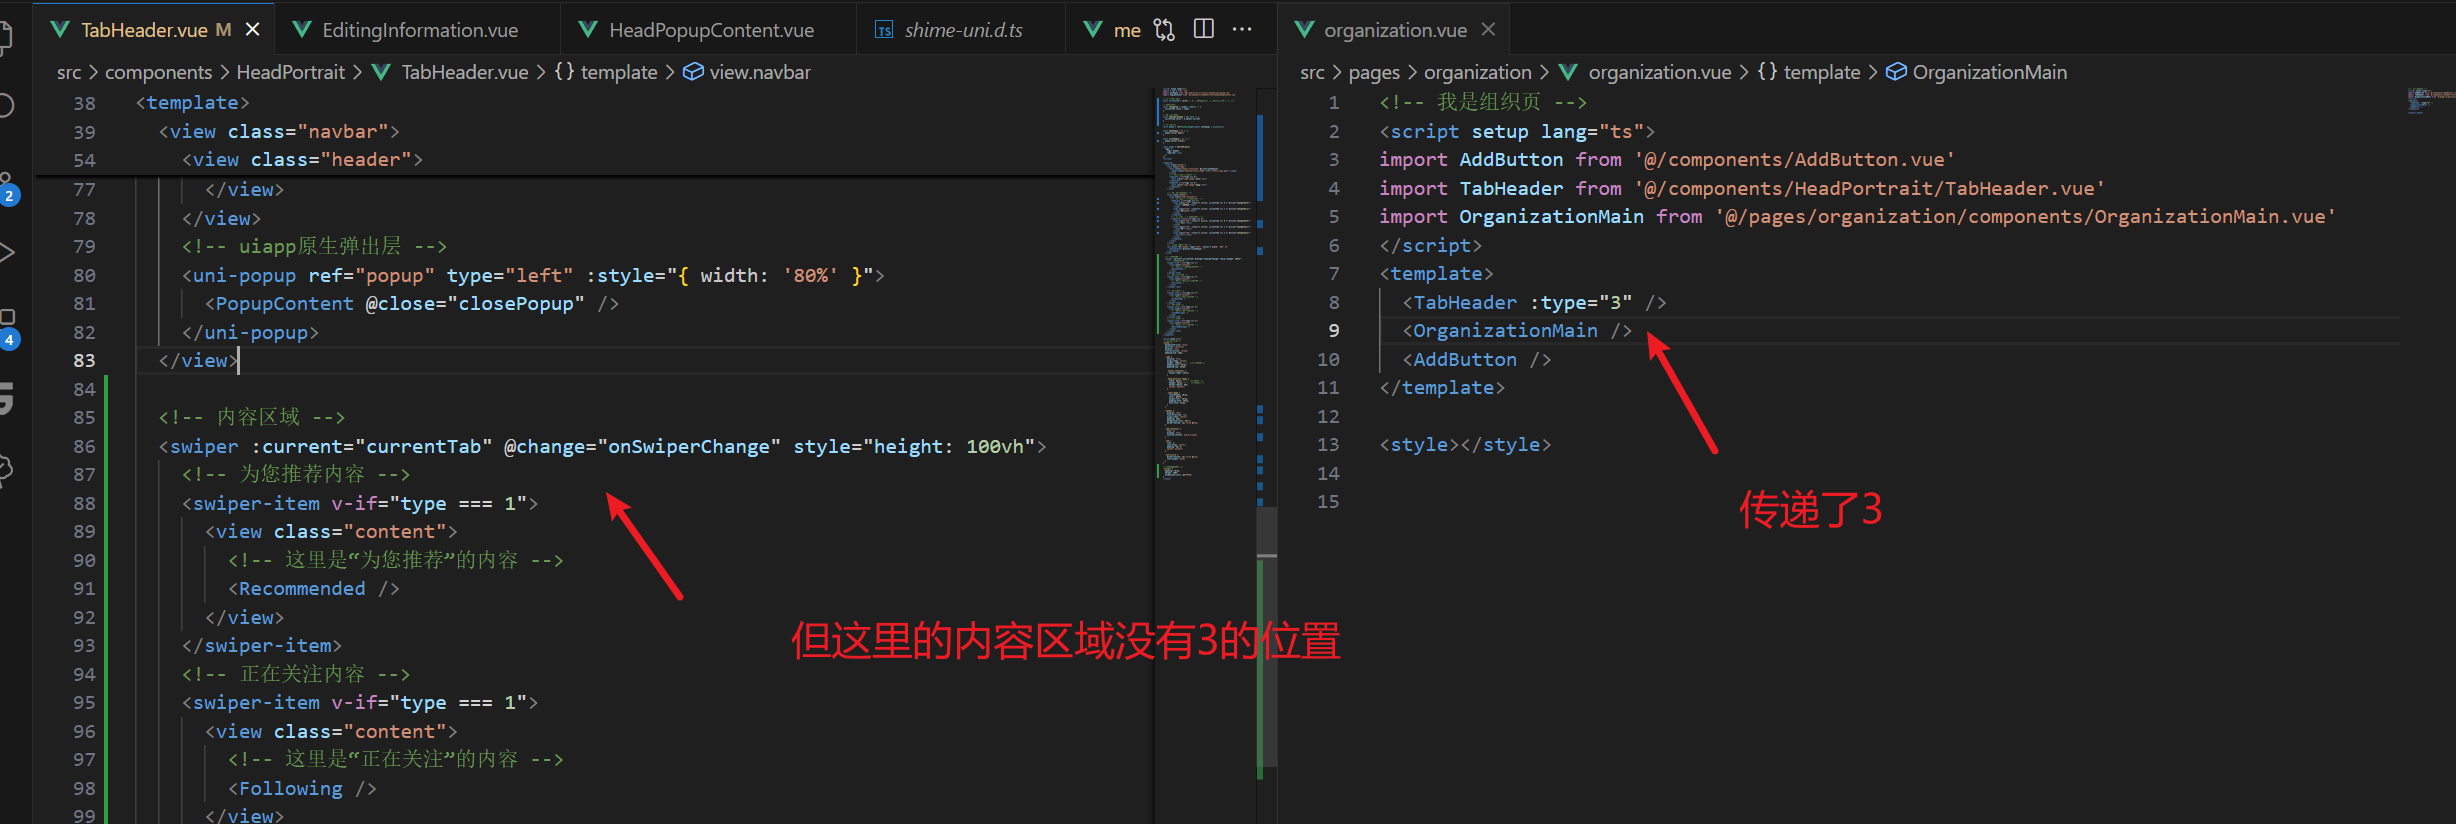Click the comment '内容区域'
This screenshot has width=2456, height=824.
click(252, 417)
